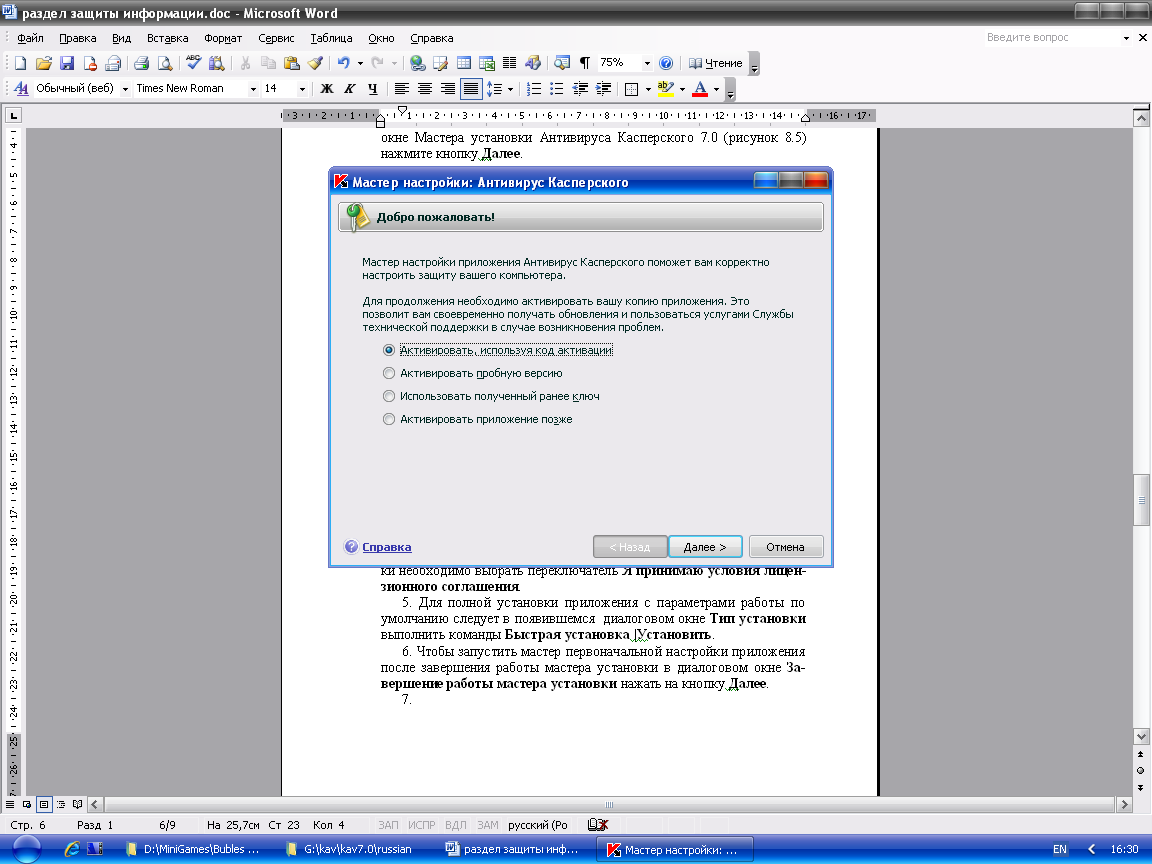Click the Permission icon in the toolbar
Screen dimensions: 1152x864
[90, 63]
